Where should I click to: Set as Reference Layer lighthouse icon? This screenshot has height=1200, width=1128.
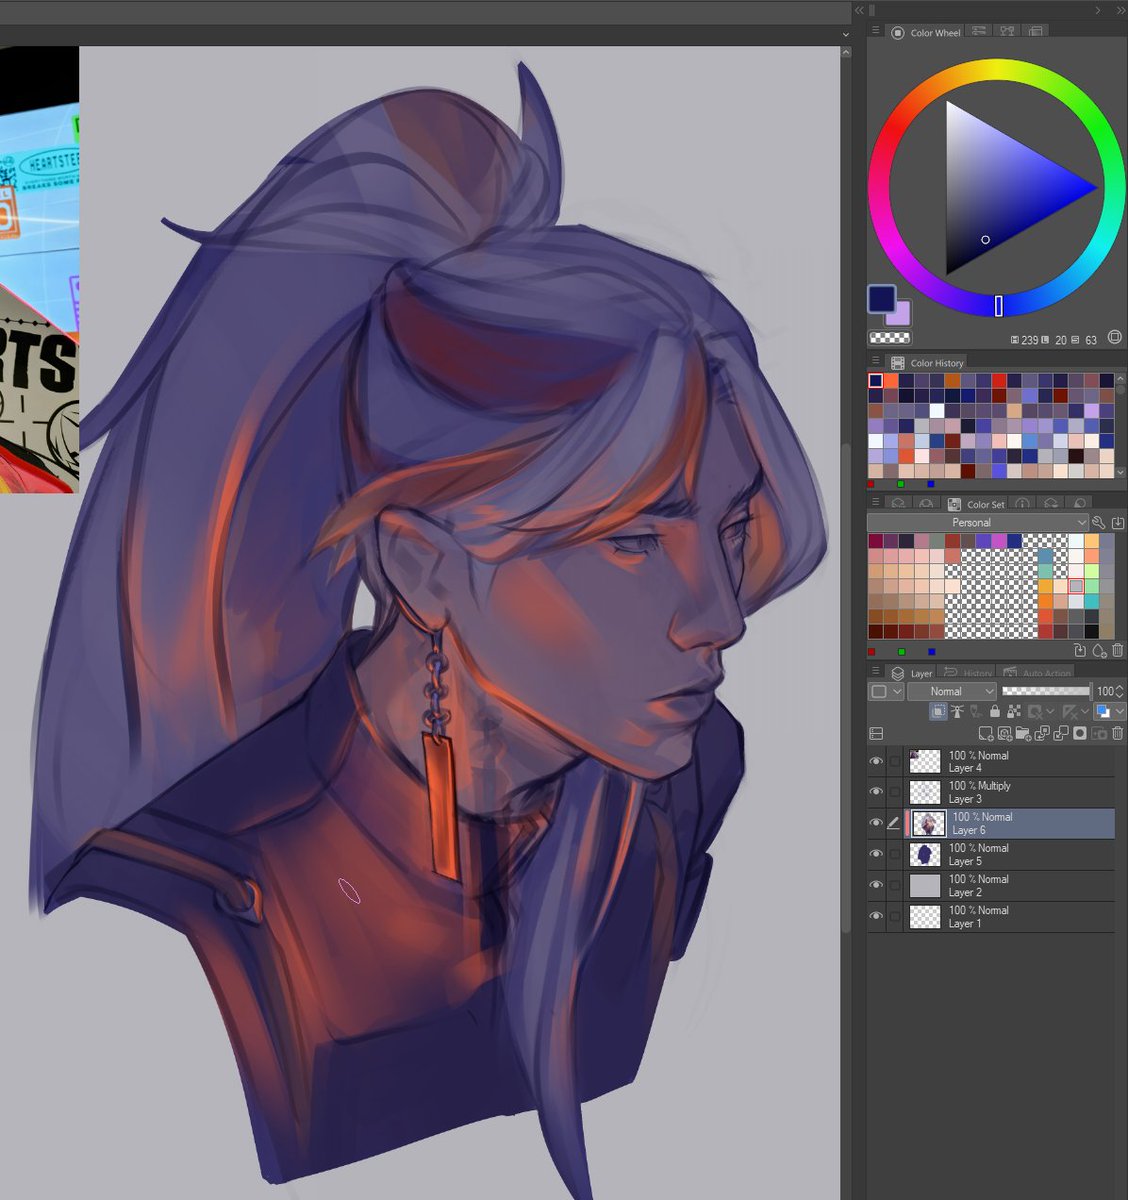(958, 712)
